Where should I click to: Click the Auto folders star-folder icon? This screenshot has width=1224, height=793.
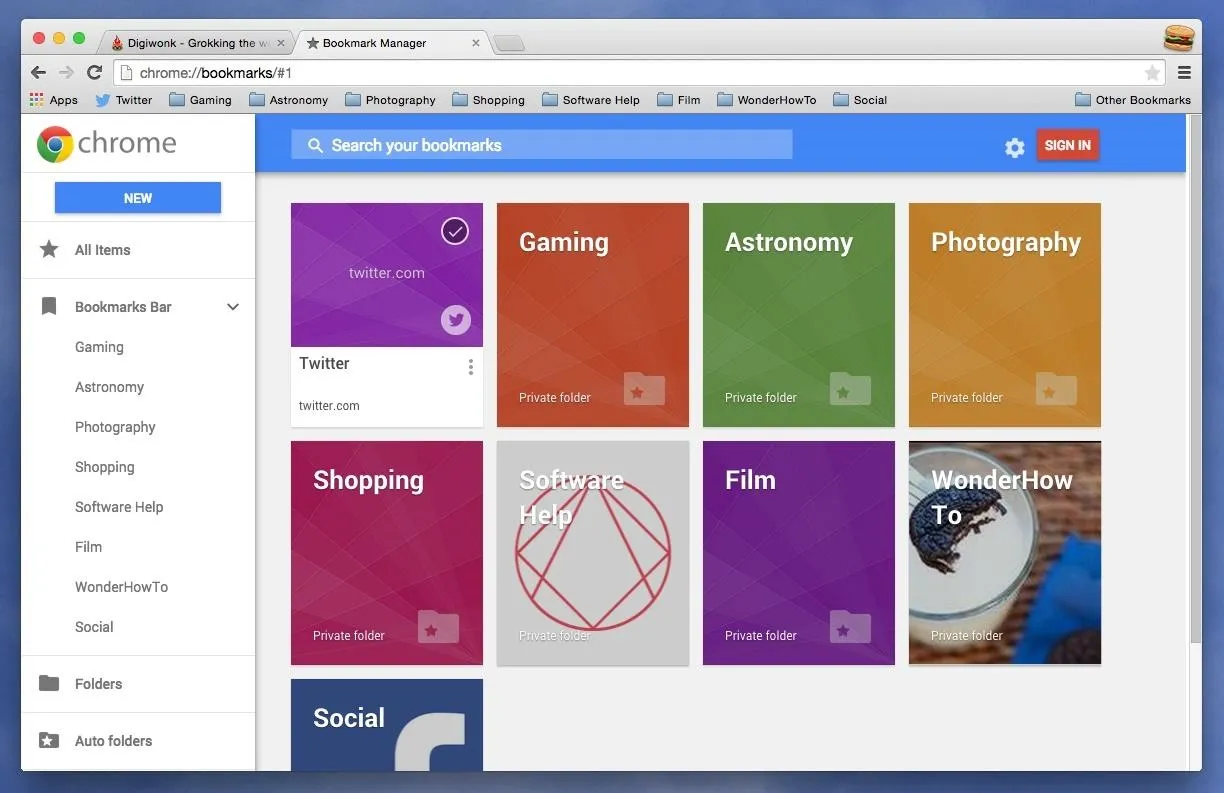point(49,741)
